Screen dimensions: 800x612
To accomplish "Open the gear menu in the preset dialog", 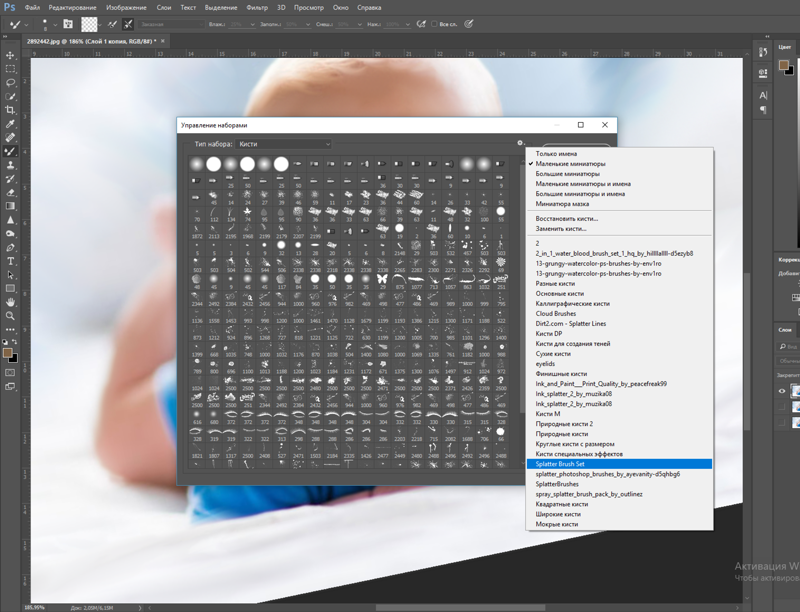I will [520, 144].
